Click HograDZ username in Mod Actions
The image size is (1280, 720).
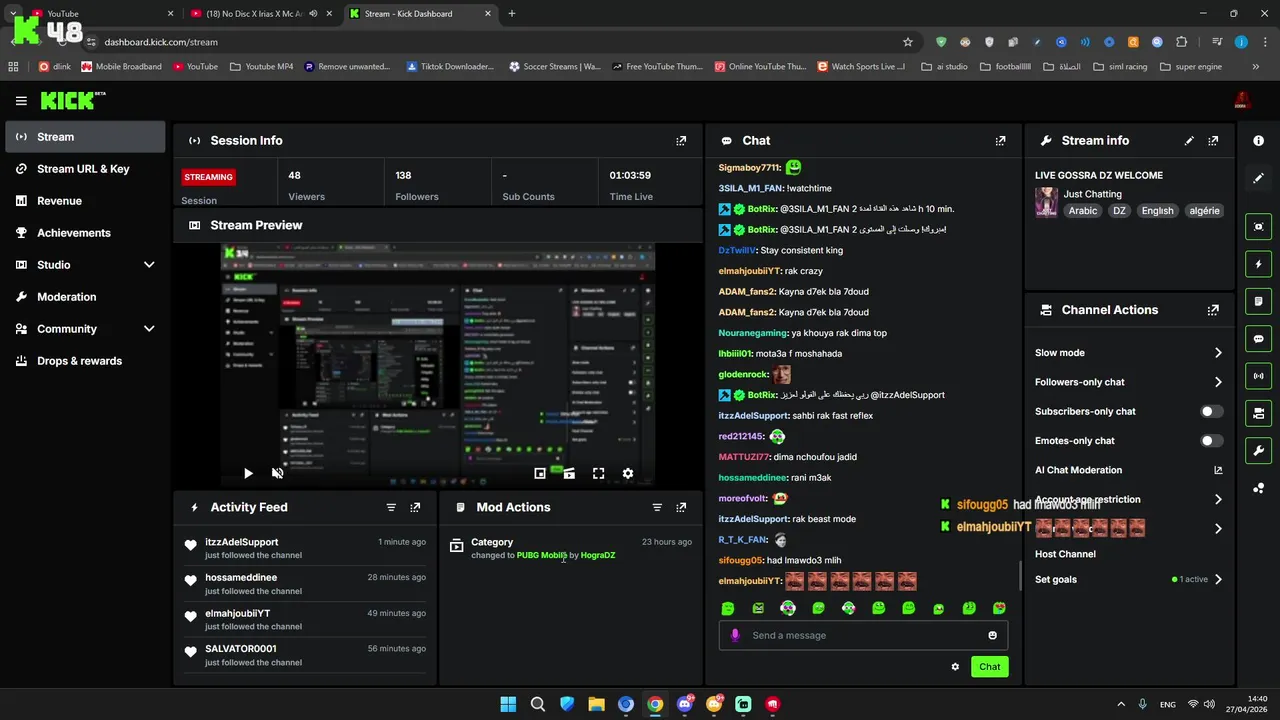pyautogui.click(x=598, y=556)
